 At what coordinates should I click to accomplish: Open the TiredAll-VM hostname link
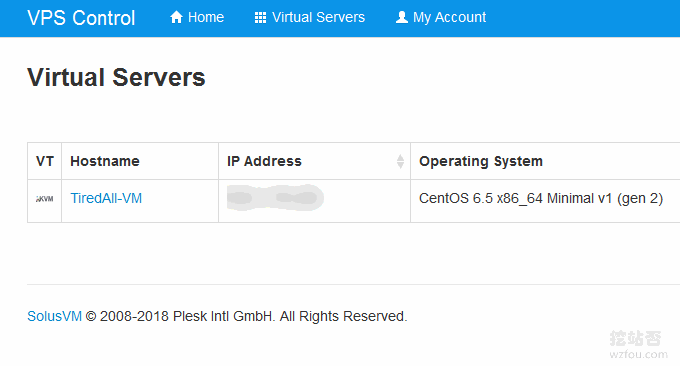106,198
